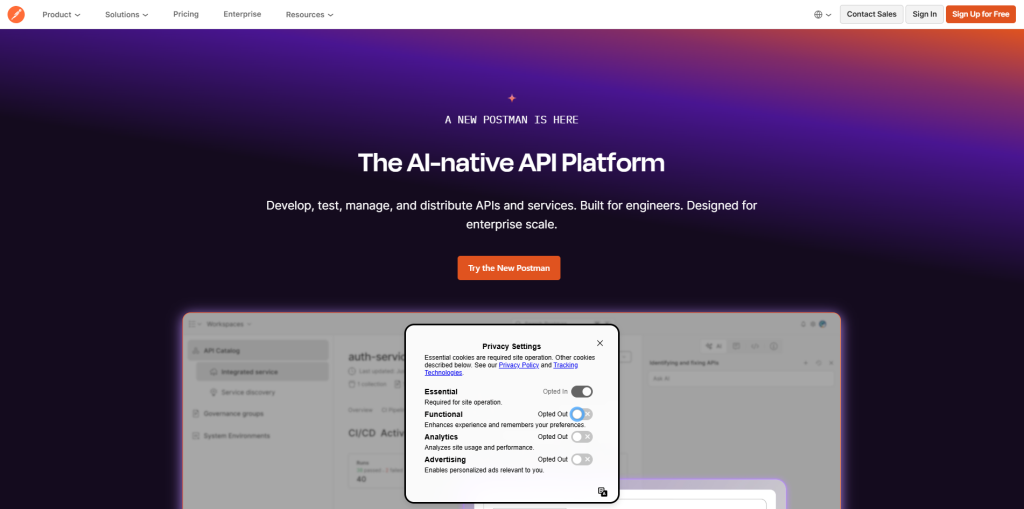
Task: Toggle the Essential cookies switch
Action: pos(582,391)
